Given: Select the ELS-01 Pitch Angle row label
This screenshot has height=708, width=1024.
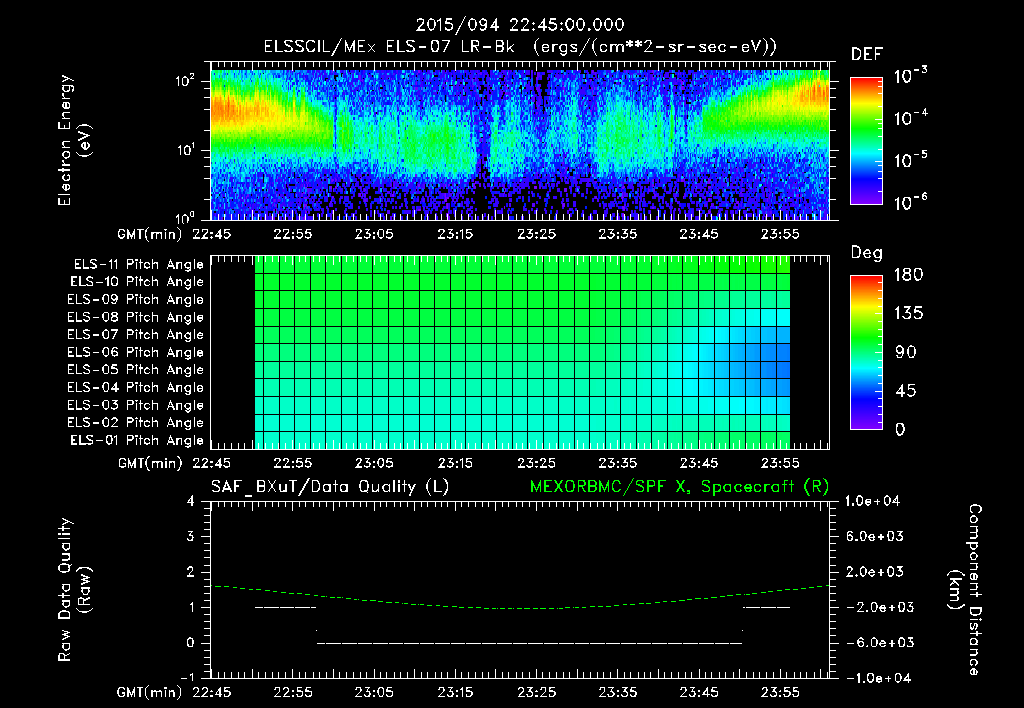Looking at the screenshot, I should (136, 440).
